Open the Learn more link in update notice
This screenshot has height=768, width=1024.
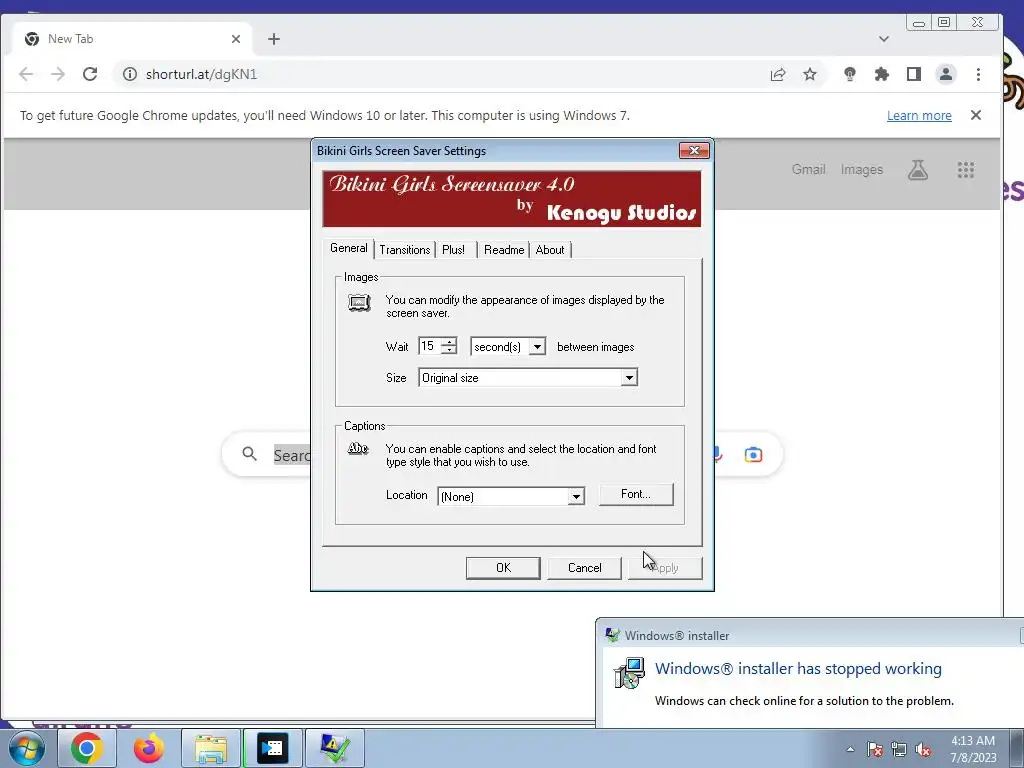(x=919, y=116)
